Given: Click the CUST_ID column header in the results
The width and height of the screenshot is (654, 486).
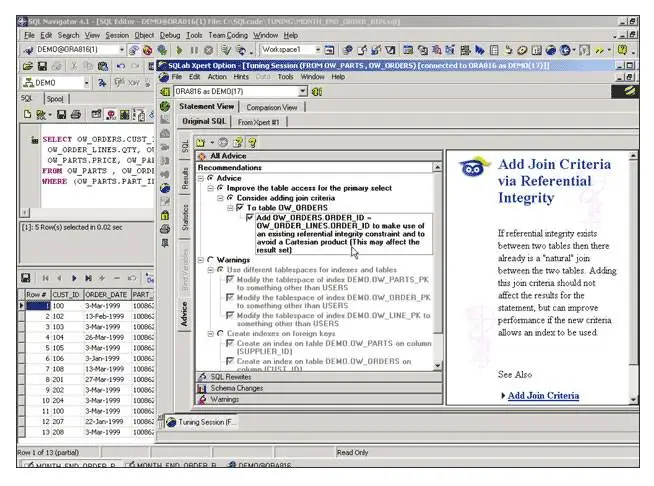Looking at the screenshot, I should click(66, 295).
